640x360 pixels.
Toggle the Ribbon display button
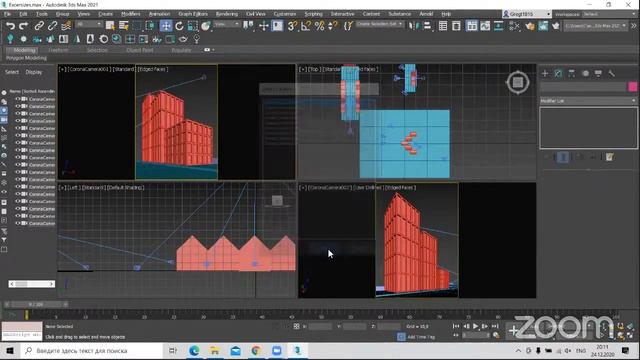471,26
